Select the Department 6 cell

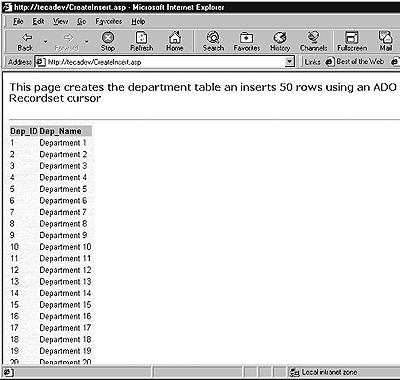pyautogui.click(x=63, y=200)
